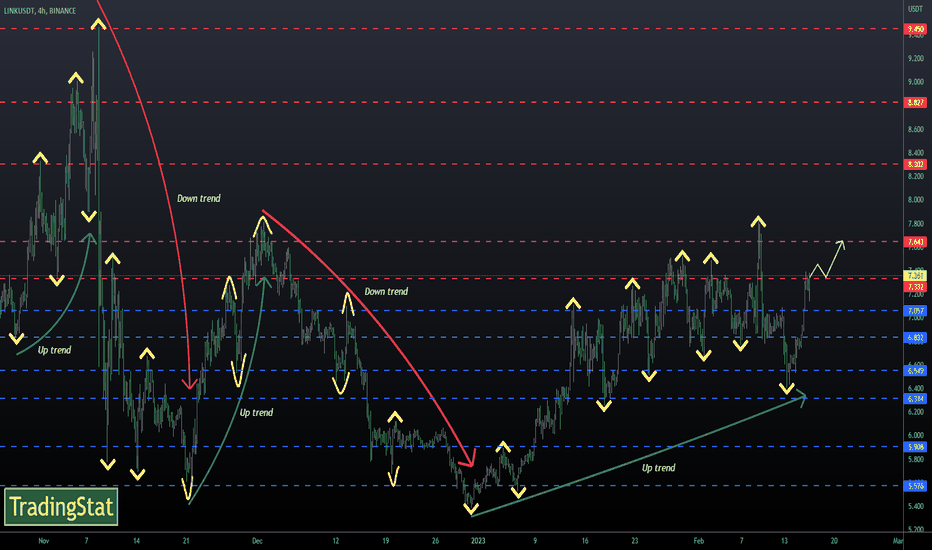The image size is (932, 550).
Task: Click the 19 date label on the time axis
Action: coord(385,540)
